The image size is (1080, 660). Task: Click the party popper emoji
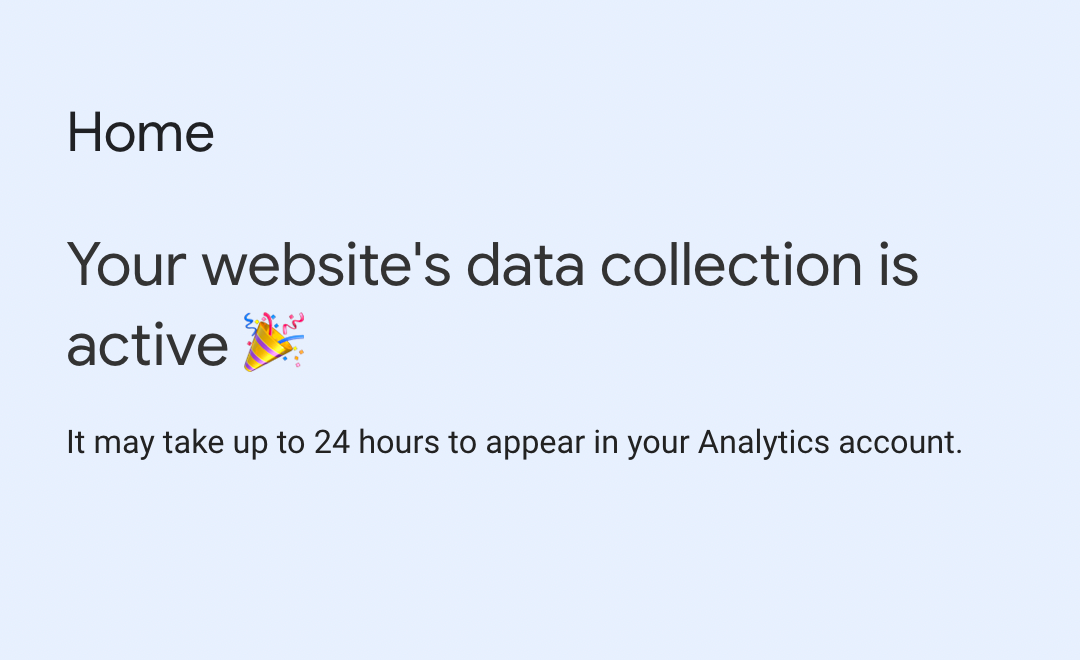(x=273, y=342)
